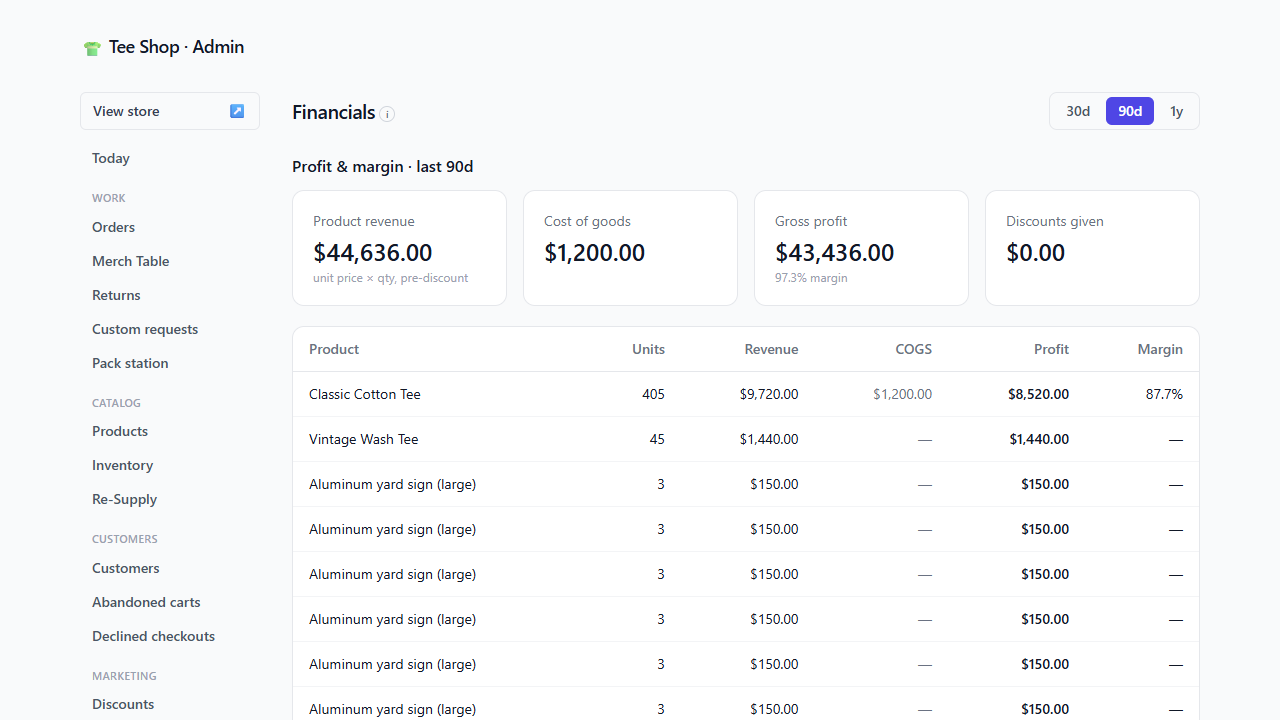Click the Product revenue card
The width and height of the screenshot is (1280, 720).
399,248
